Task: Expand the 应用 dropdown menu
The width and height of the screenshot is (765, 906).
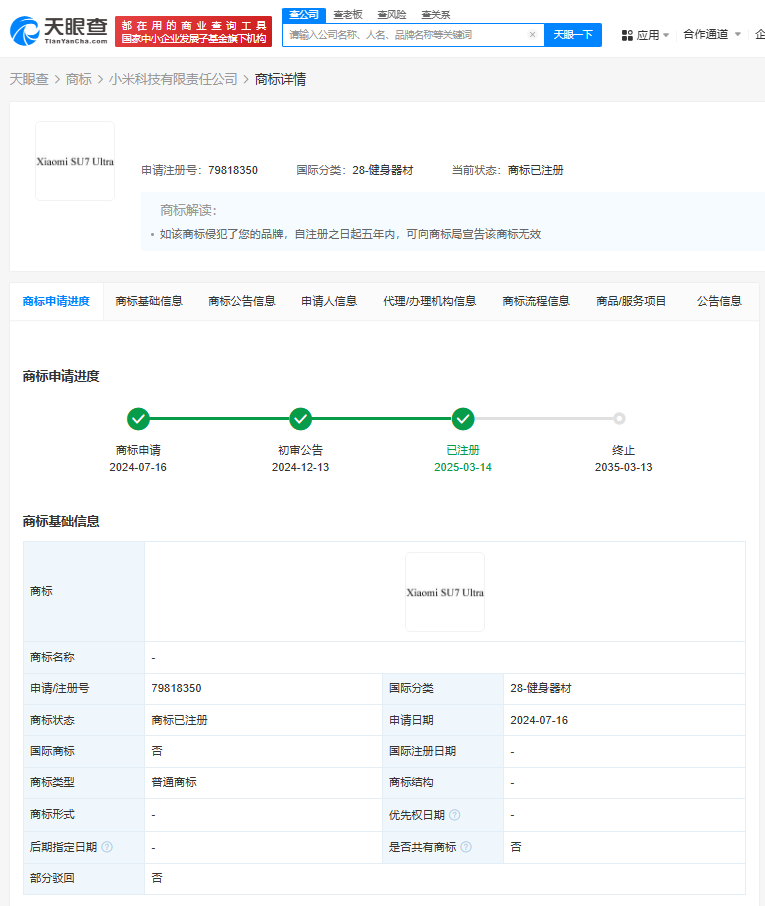Action: click(647, 35)
